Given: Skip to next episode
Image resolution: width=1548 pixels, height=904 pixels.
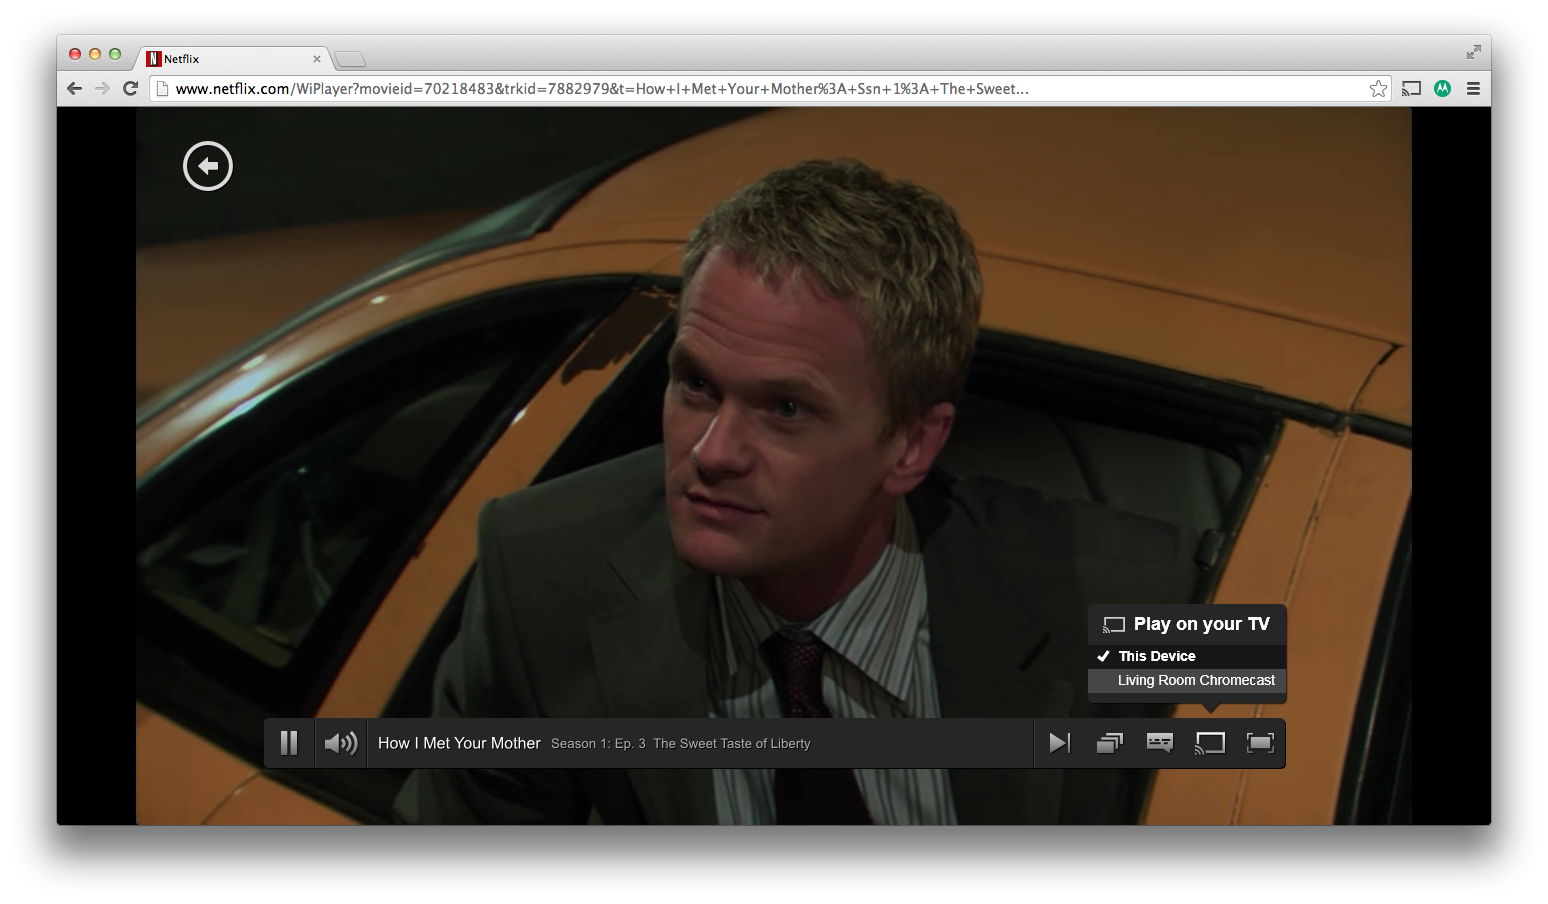Looking at the screenshot, I should coord(1059,743).
